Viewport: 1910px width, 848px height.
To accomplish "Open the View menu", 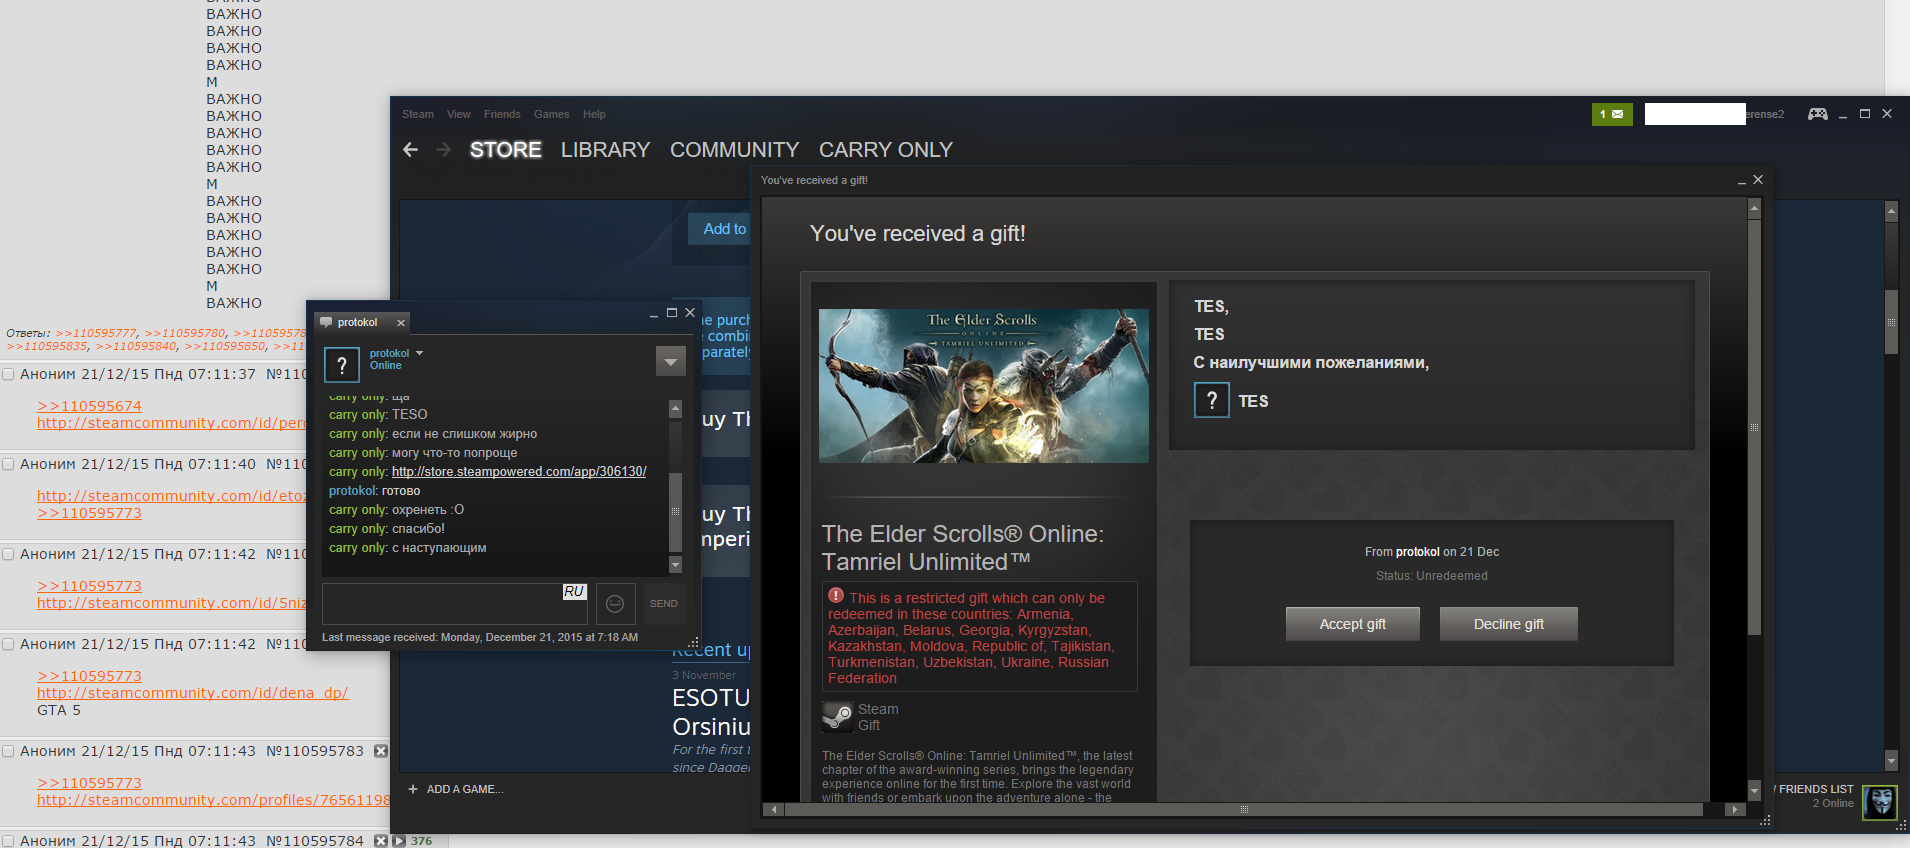I will (x=459, y=114).
